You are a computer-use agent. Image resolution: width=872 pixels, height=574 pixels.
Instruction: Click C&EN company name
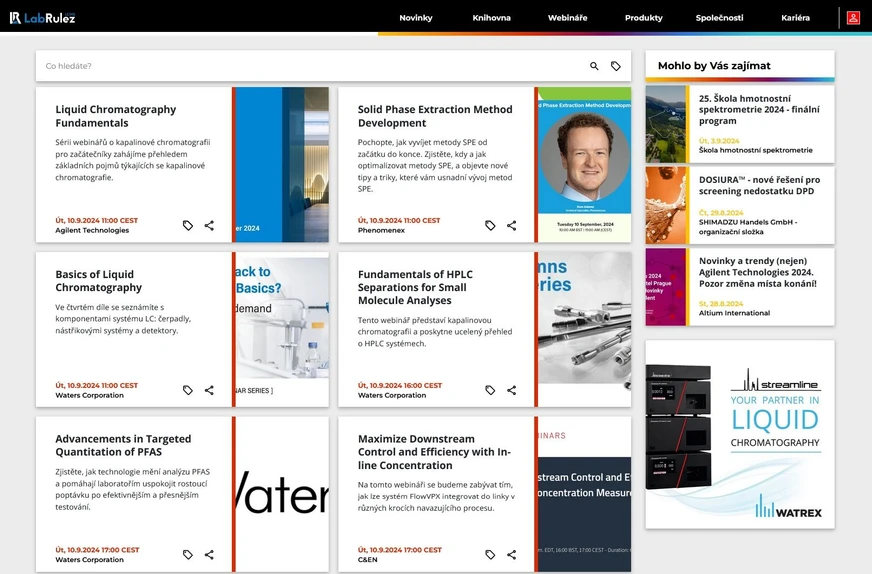[367, 560]
